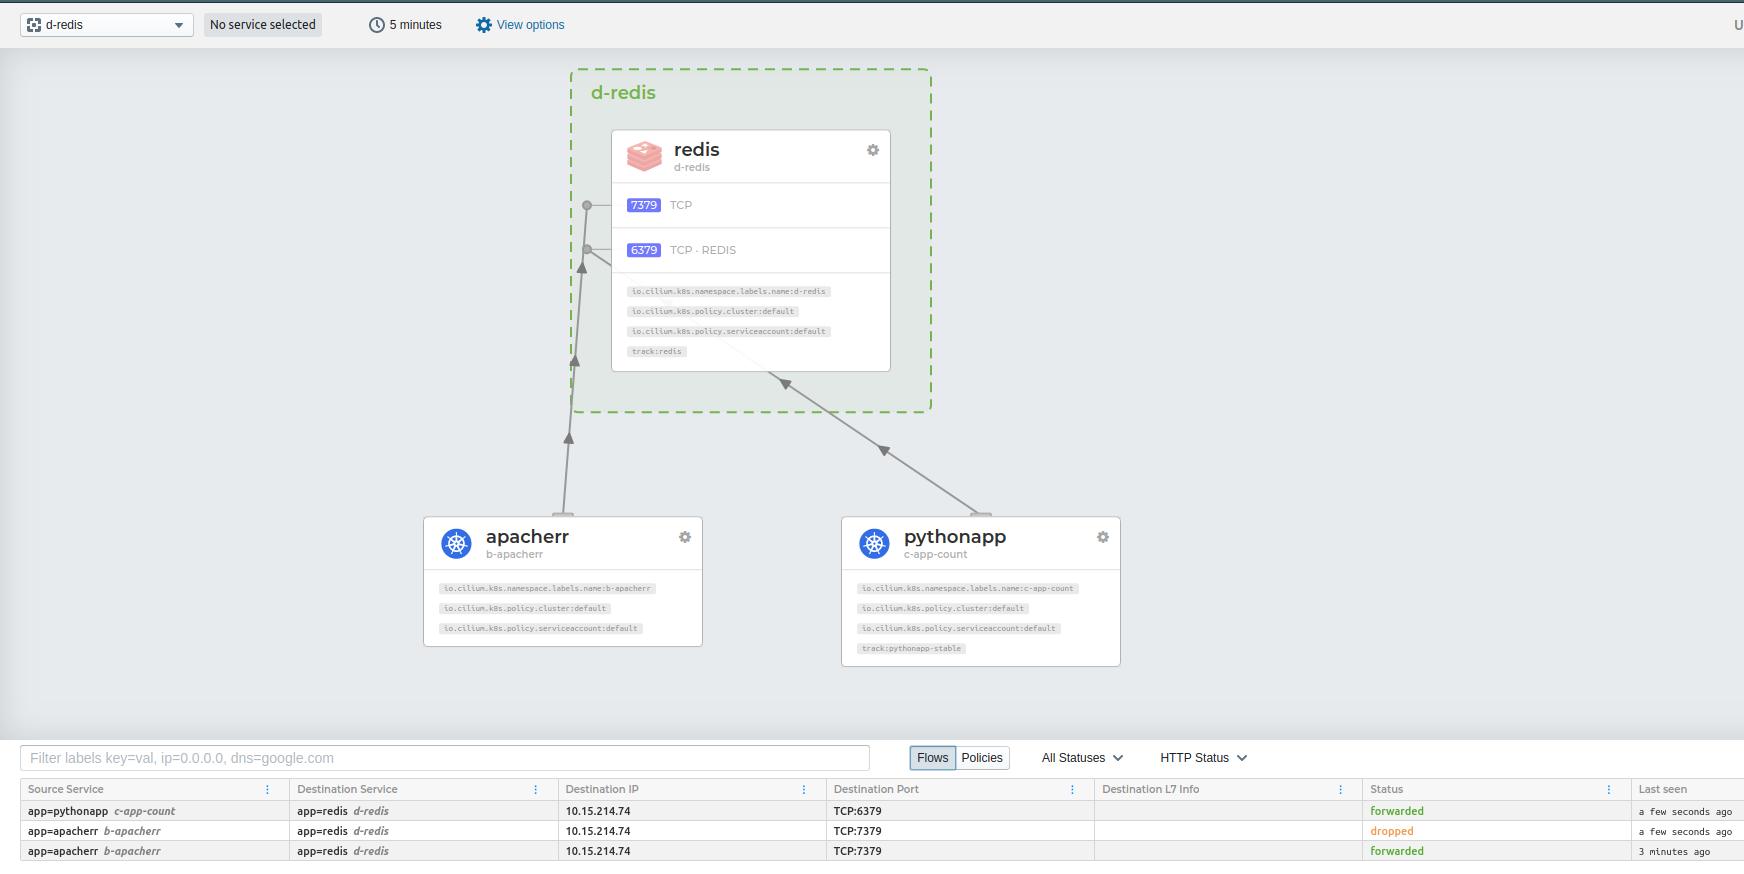Click the apacherr Kubernetes icon
1744x874 pixels.
click(457, 543)
